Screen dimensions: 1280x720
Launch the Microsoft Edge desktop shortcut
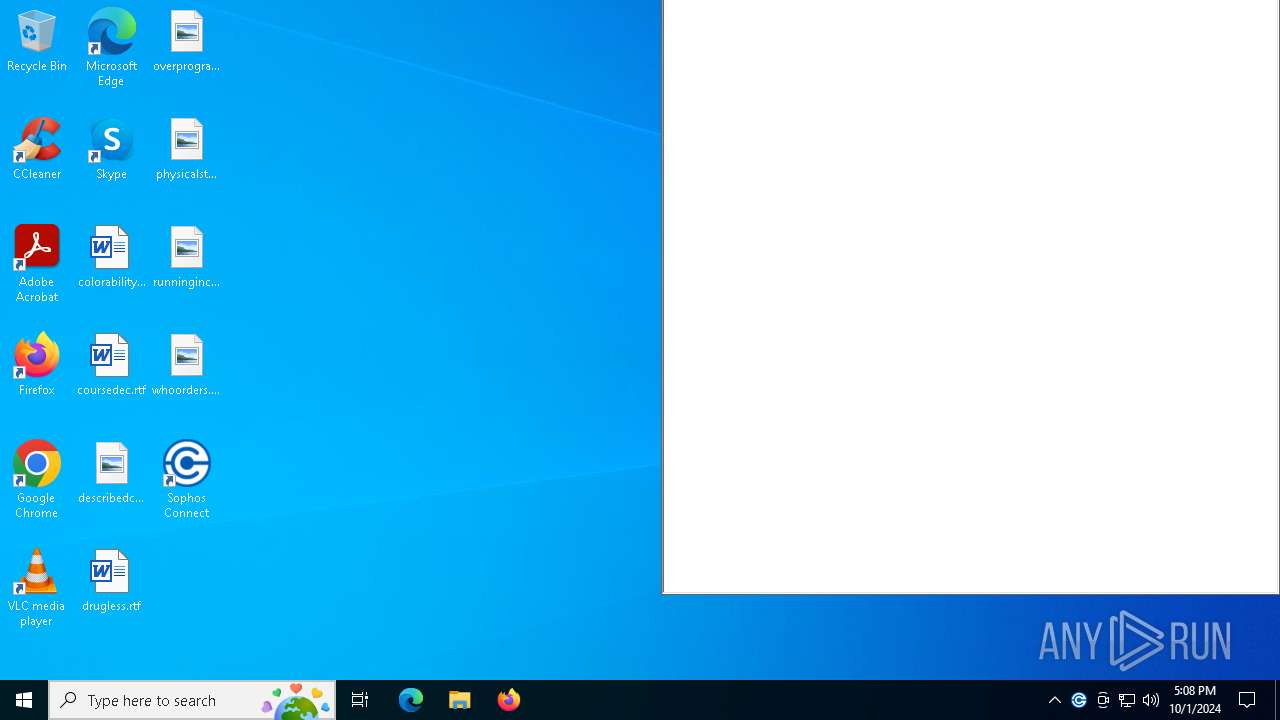click(111, 48)
